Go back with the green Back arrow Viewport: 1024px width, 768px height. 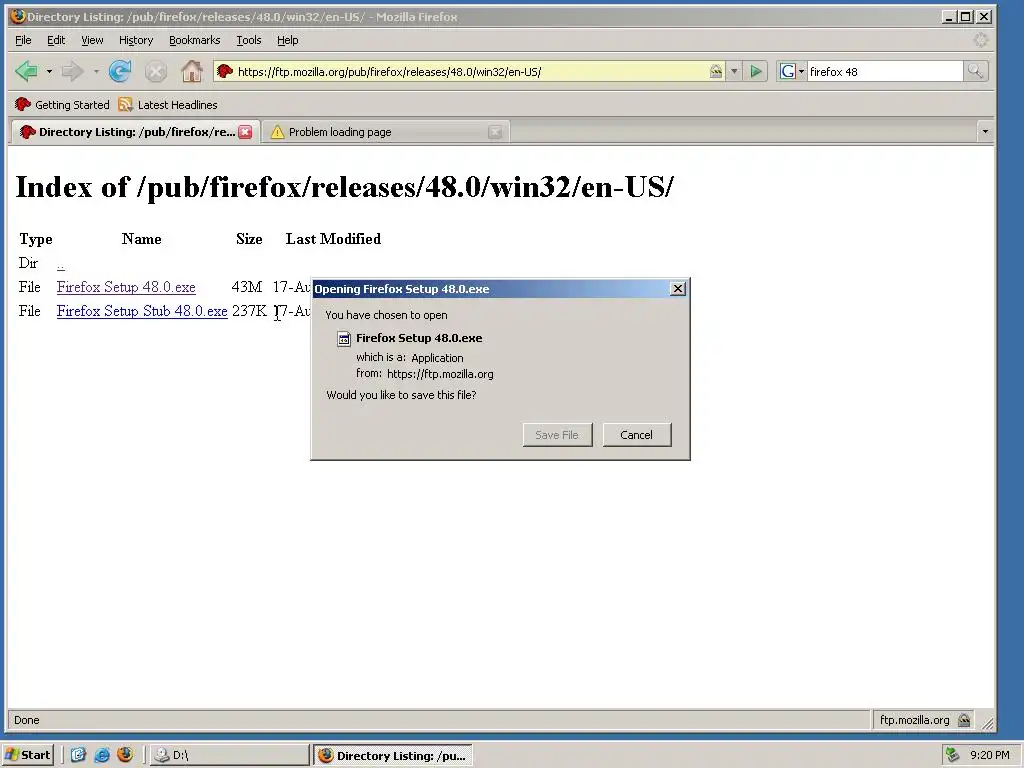[26, 71]
